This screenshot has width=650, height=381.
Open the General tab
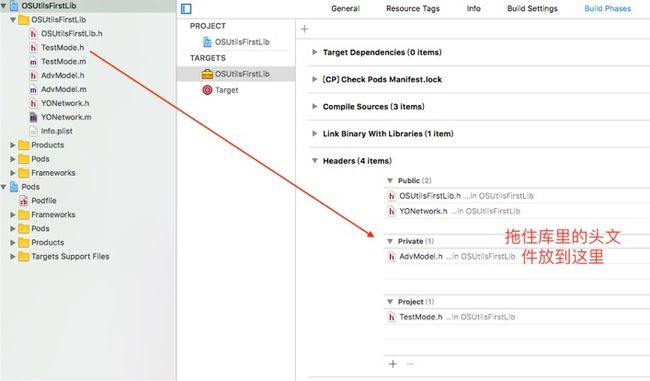(x=345, y=9)
